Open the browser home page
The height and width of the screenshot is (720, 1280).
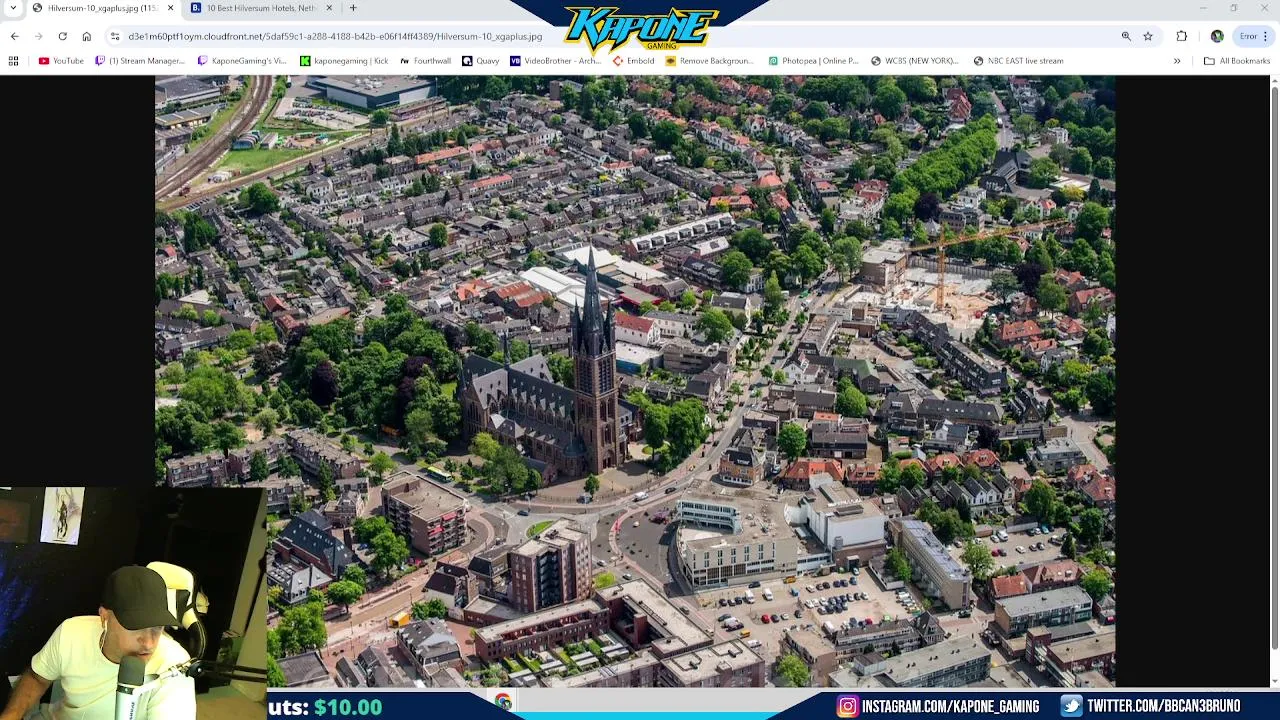(x=86, y=36)
